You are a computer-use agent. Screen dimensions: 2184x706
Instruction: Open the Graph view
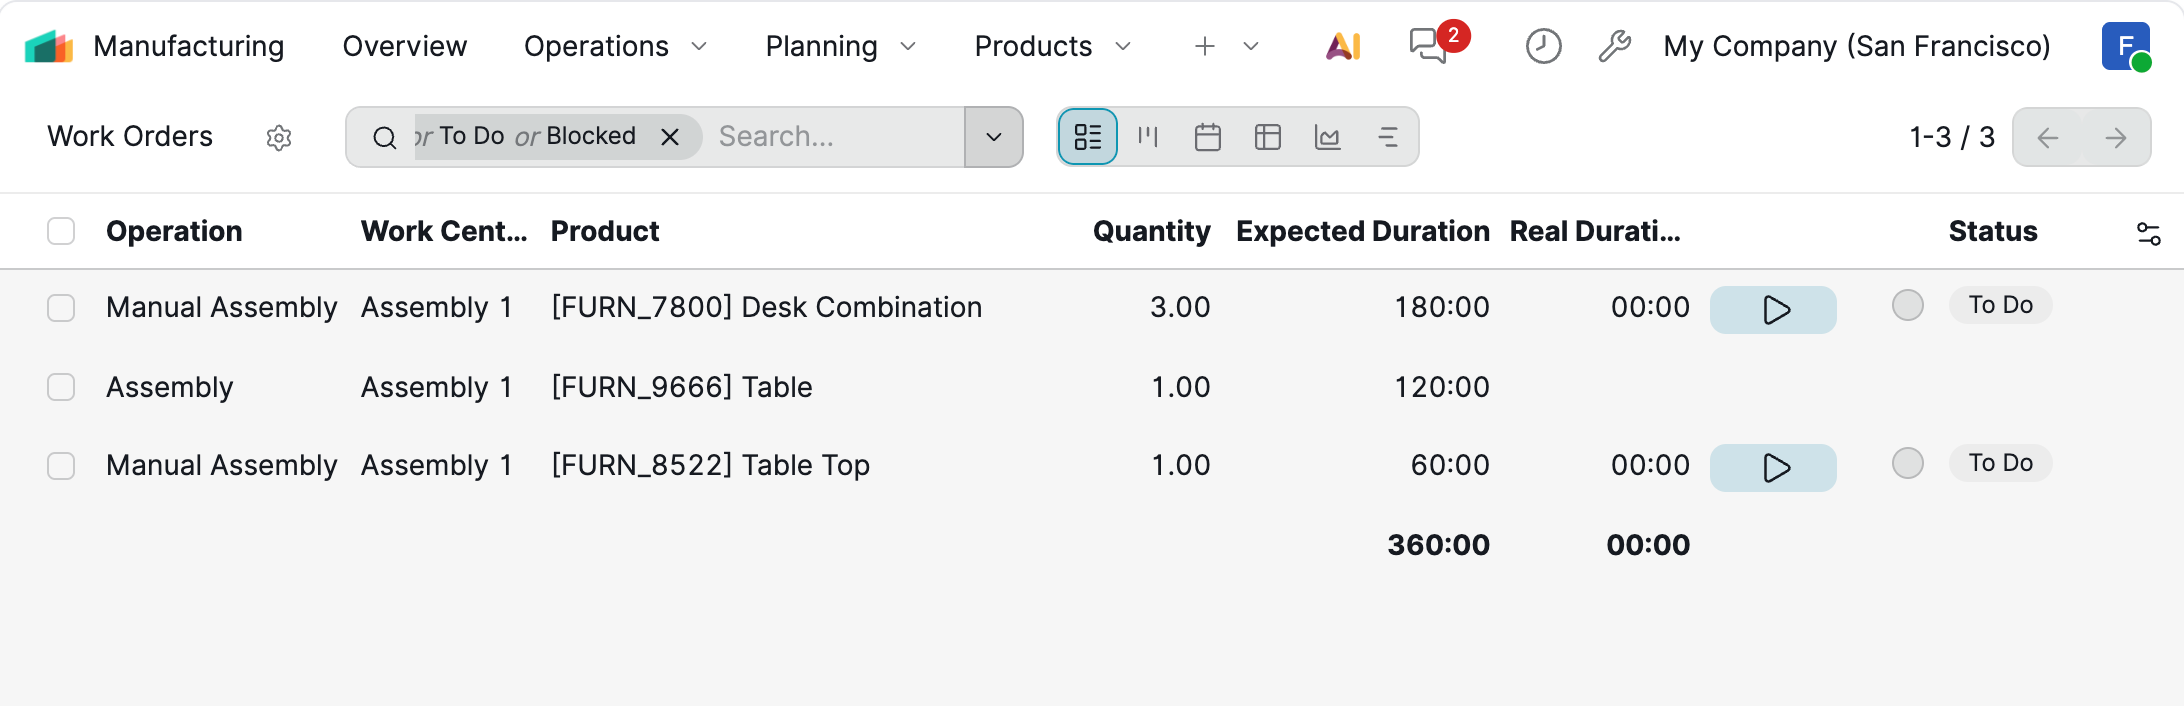1328,137
